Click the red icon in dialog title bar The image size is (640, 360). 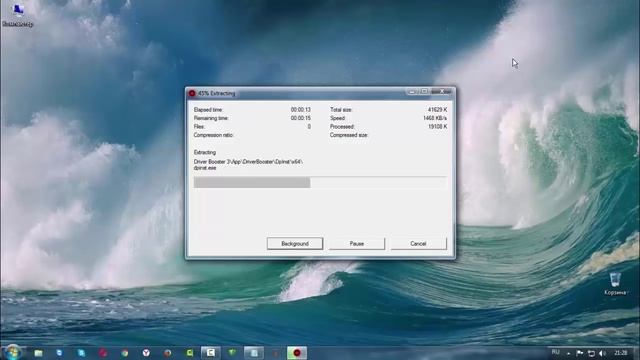pyautogui.click(x=192, y=93)
